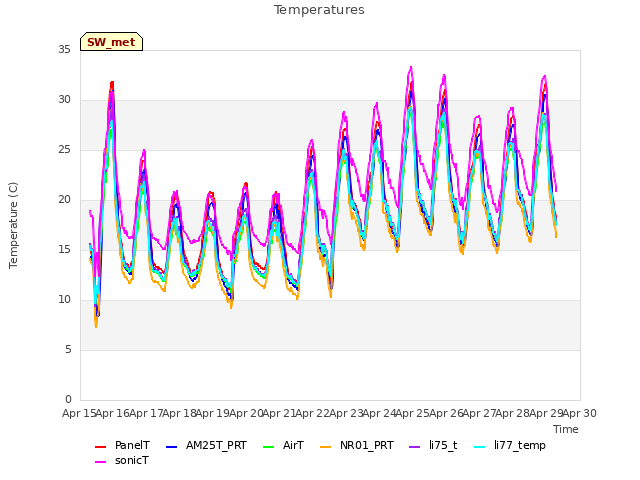Select the PanelT legend label

(x=132, y=445)
